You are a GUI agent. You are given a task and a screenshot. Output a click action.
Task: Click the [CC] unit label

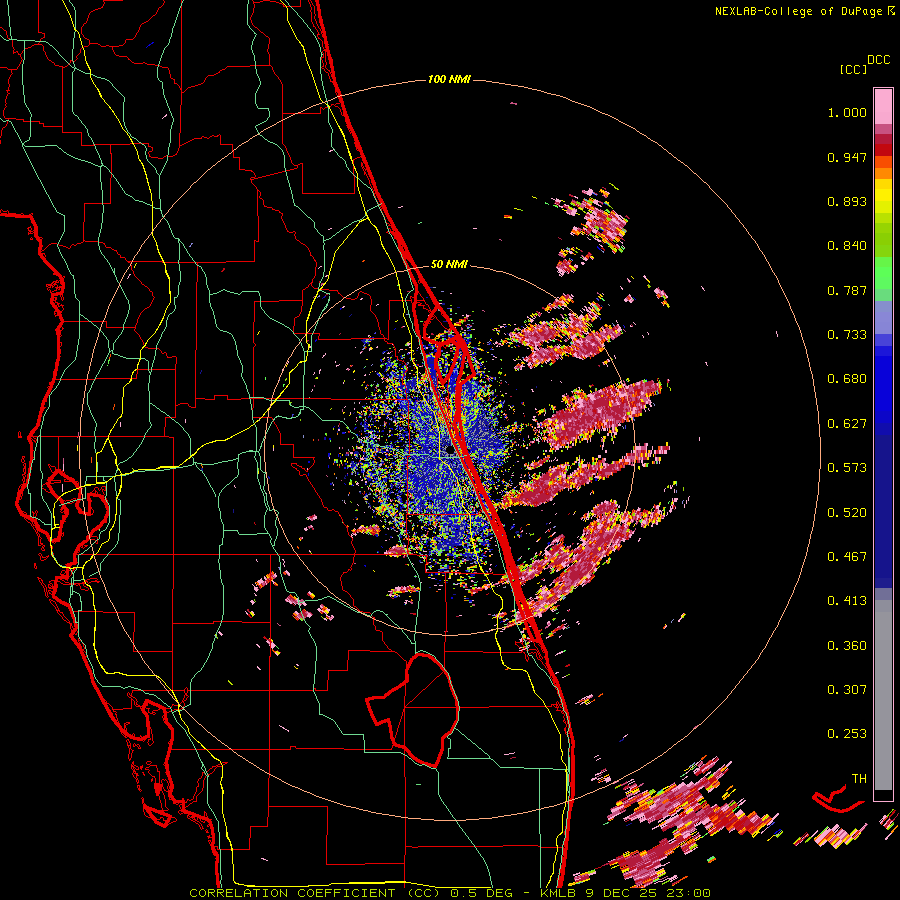coord(853,69)
